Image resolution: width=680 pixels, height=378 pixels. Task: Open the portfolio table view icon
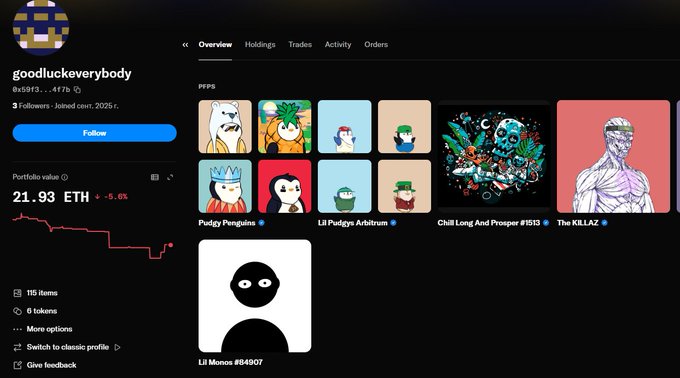point(154,177)
